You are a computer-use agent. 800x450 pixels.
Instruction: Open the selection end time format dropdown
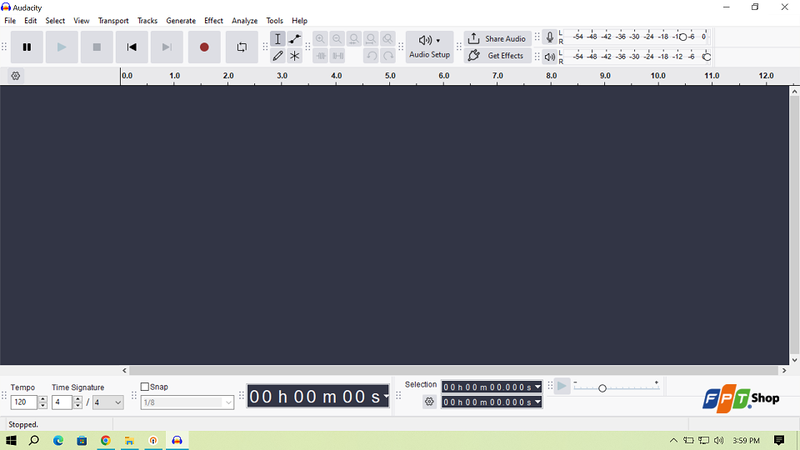[x=538, y=402]
